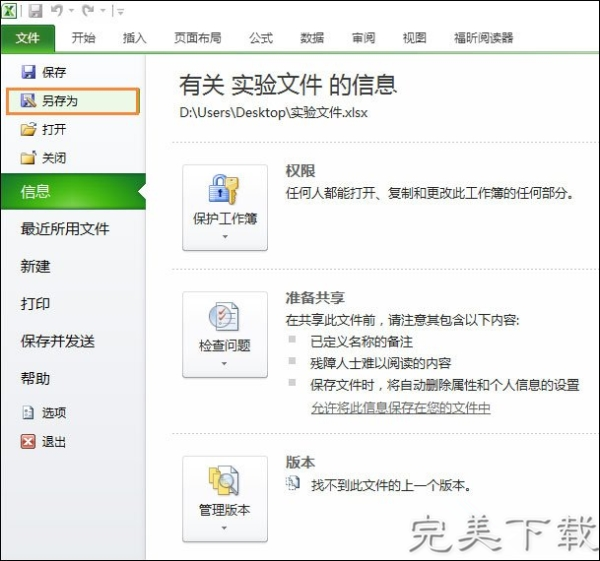The image size is (600, 561).
Task: Open the Undo history dropdown arrow
Action: click(x=72, y=11)
